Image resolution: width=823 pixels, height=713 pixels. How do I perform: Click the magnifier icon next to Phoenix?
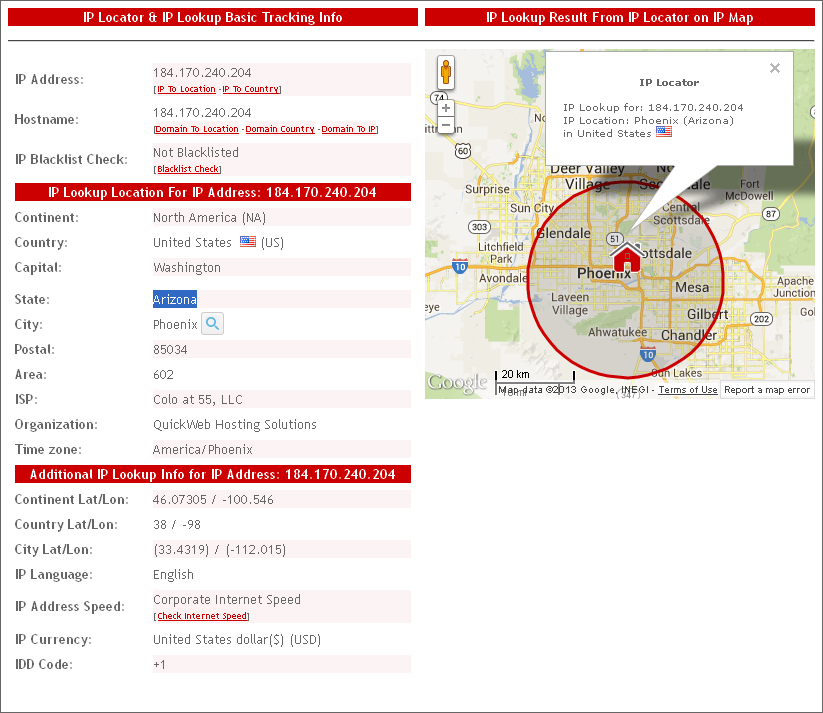coord(213,323)
